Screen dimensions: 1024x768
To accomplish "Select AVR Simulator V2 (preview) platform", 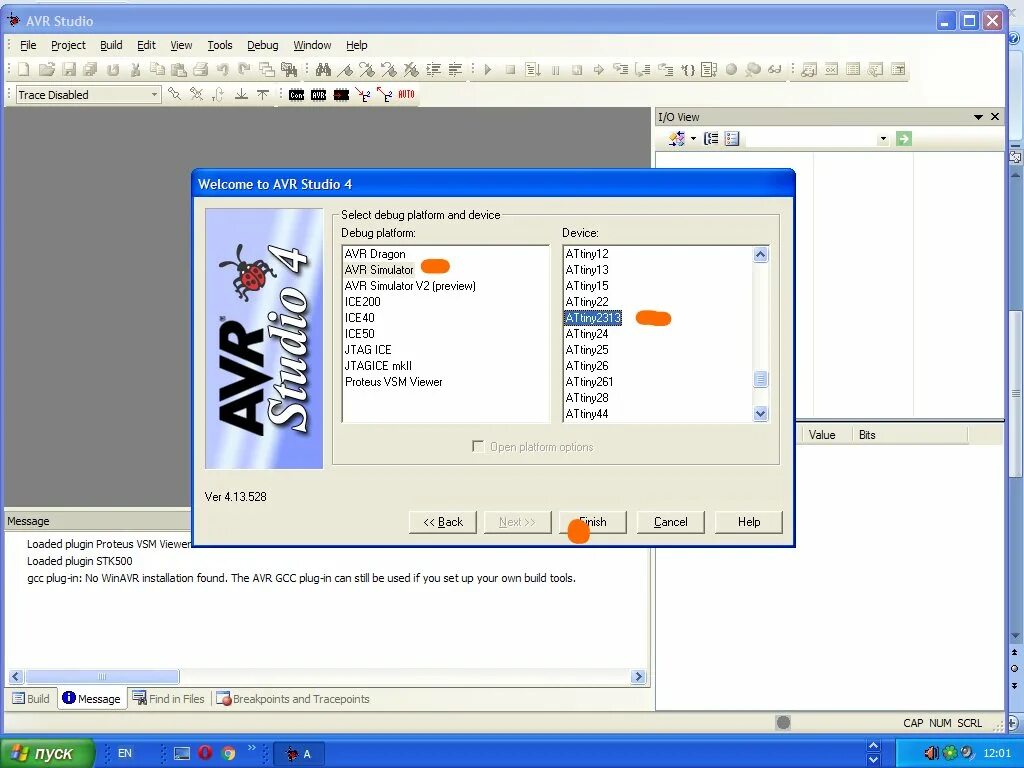I will [x=410, y=286].
